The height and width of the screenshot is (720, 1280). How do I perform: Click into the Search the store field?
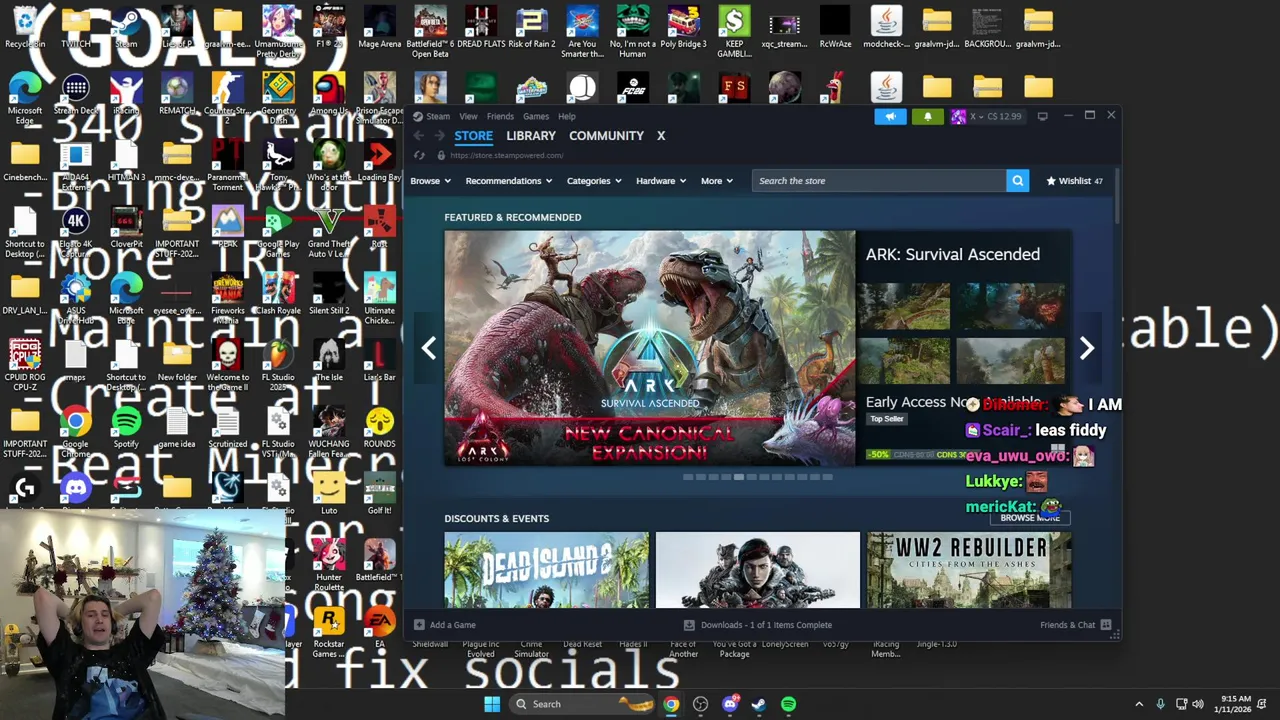click(x=879, y=181)
